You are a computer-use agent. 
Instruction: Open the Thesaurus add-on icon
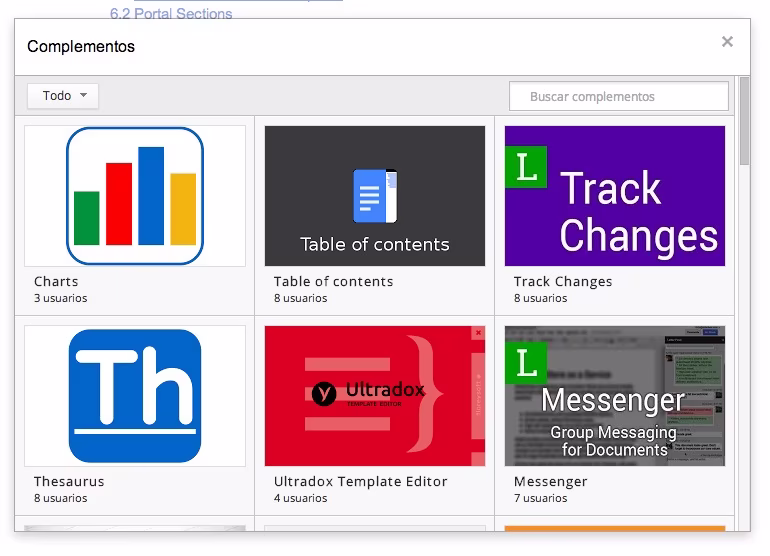coord(135,396)
